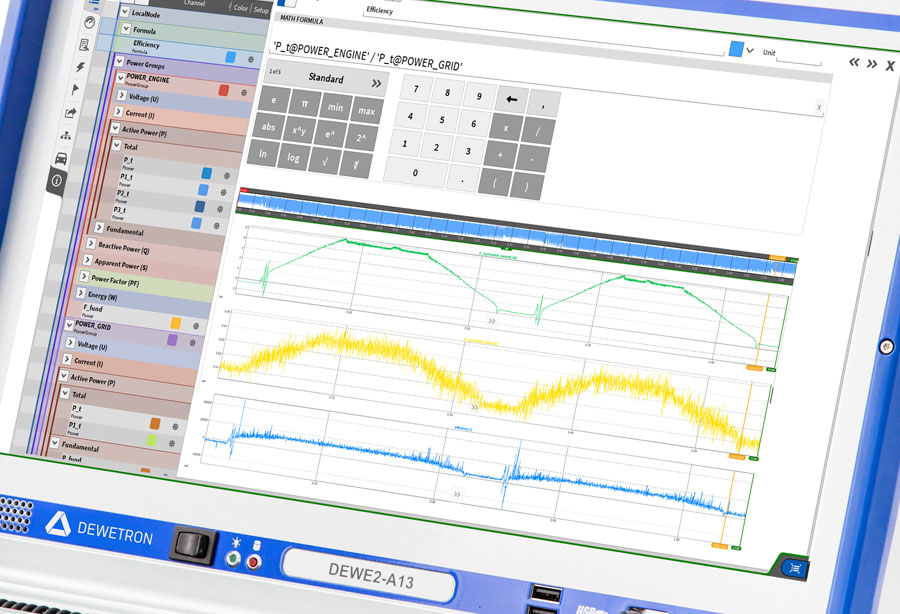The width and height of the screenshot is (900, 614).
Task: Insert the pi constant
Action: point(305,103)
